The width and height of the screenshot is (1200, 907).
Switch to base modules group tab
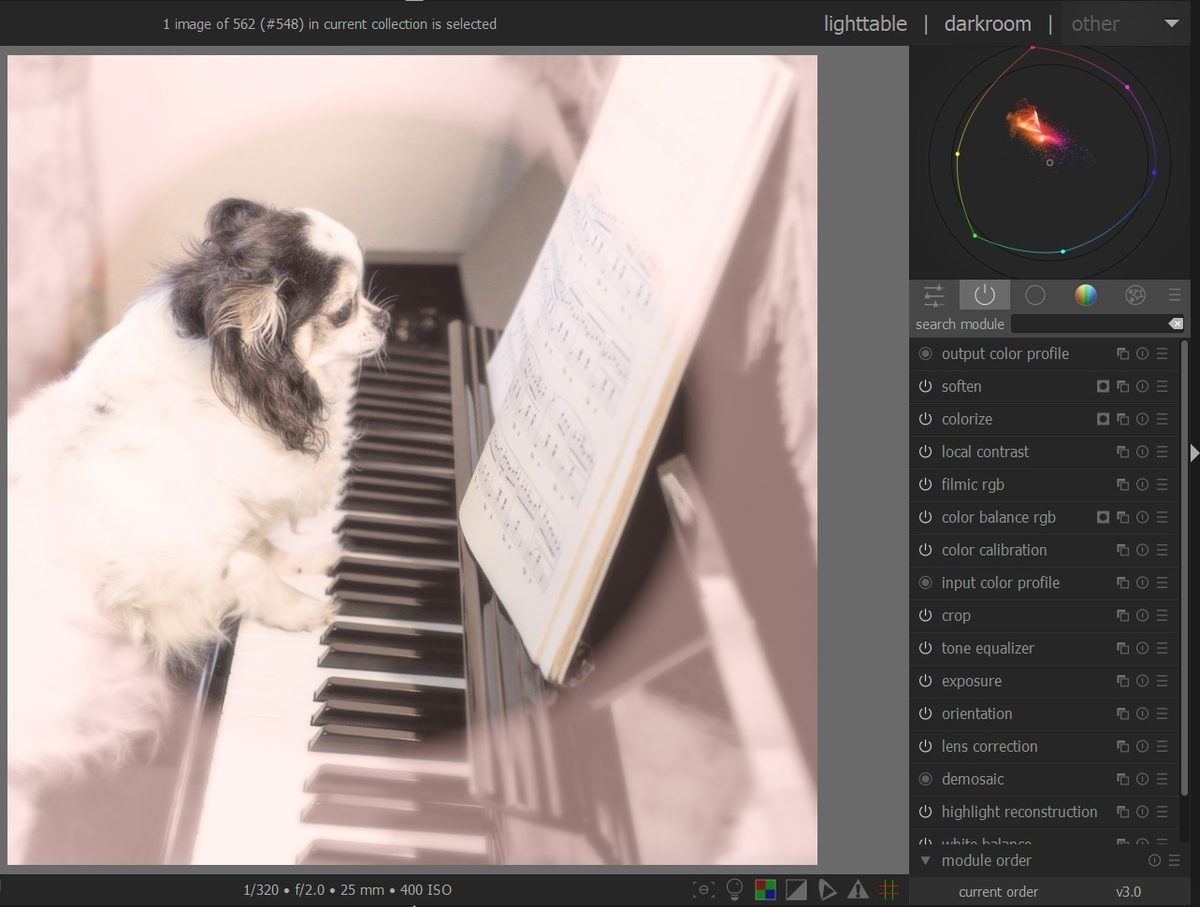pyautogui.click(x=1035, y=295)
